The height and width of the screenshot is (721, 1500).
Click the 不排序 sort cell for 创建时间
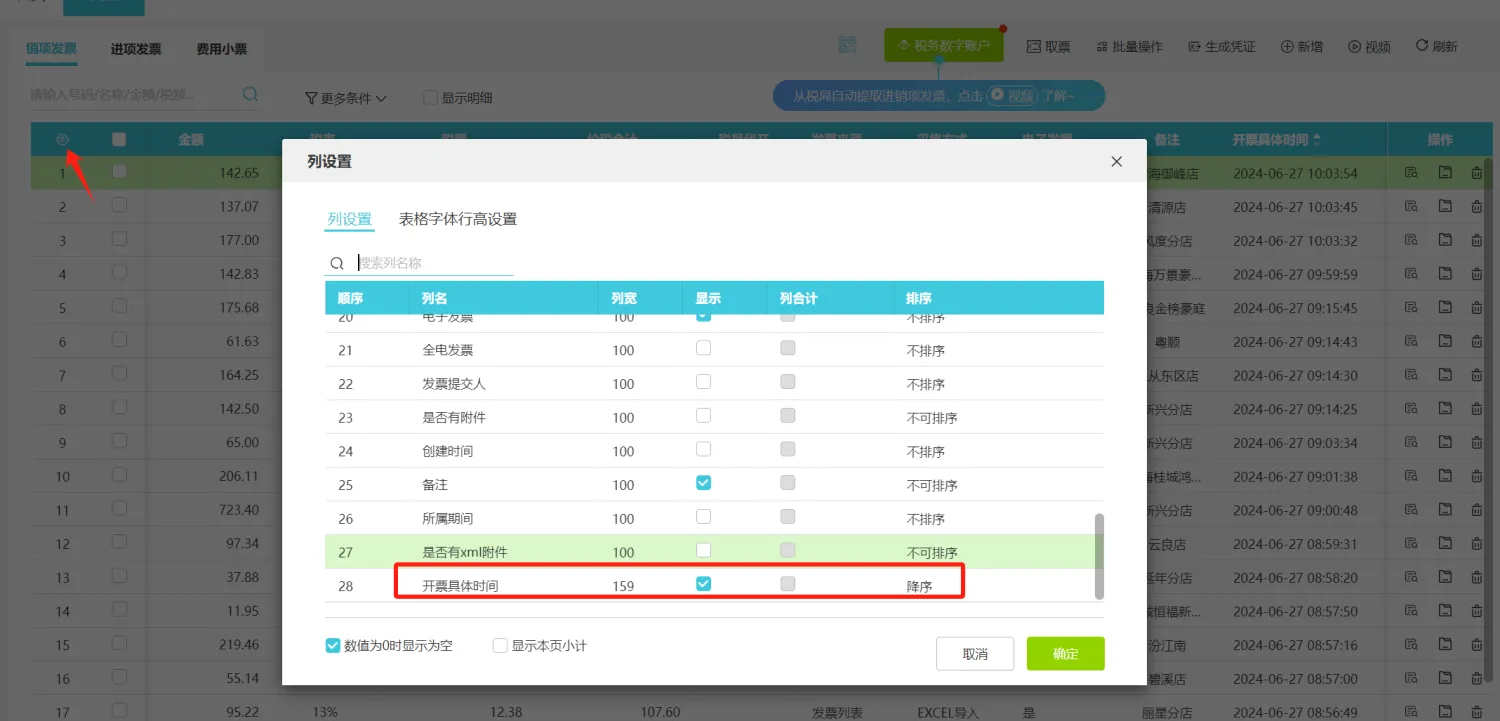point(926,452)
